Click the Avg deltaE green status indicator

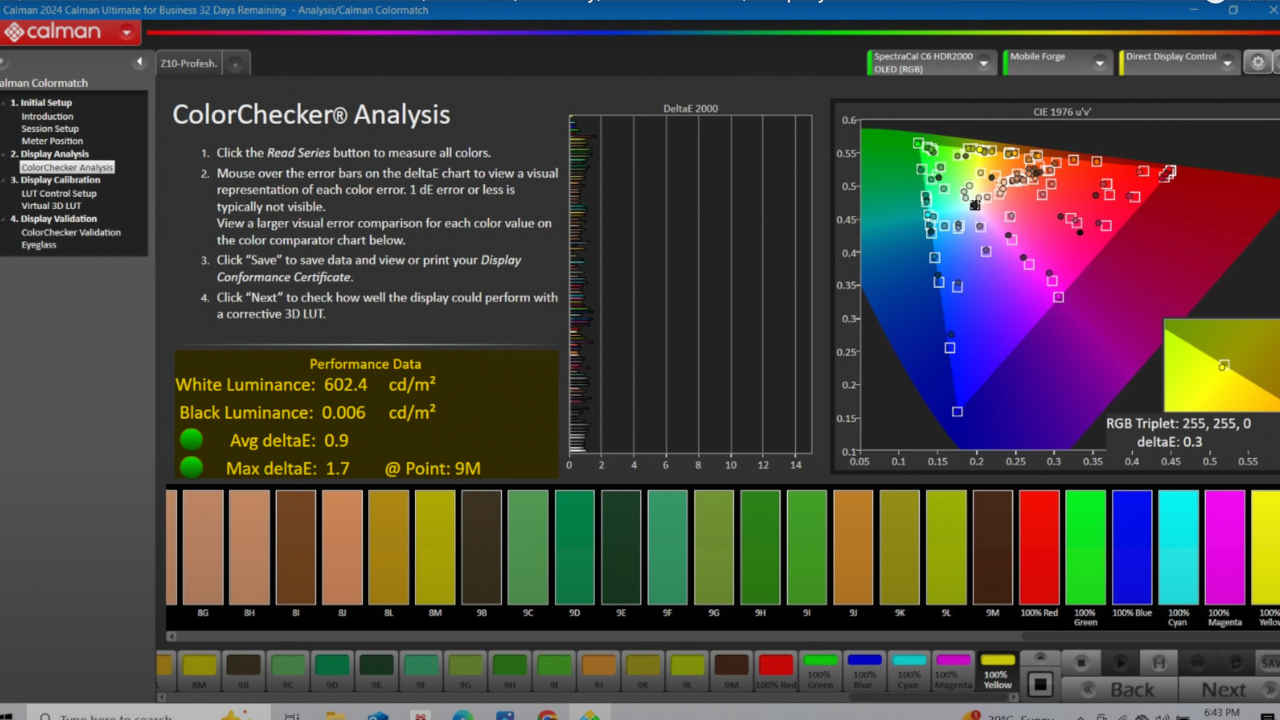(x=191, y=439)
